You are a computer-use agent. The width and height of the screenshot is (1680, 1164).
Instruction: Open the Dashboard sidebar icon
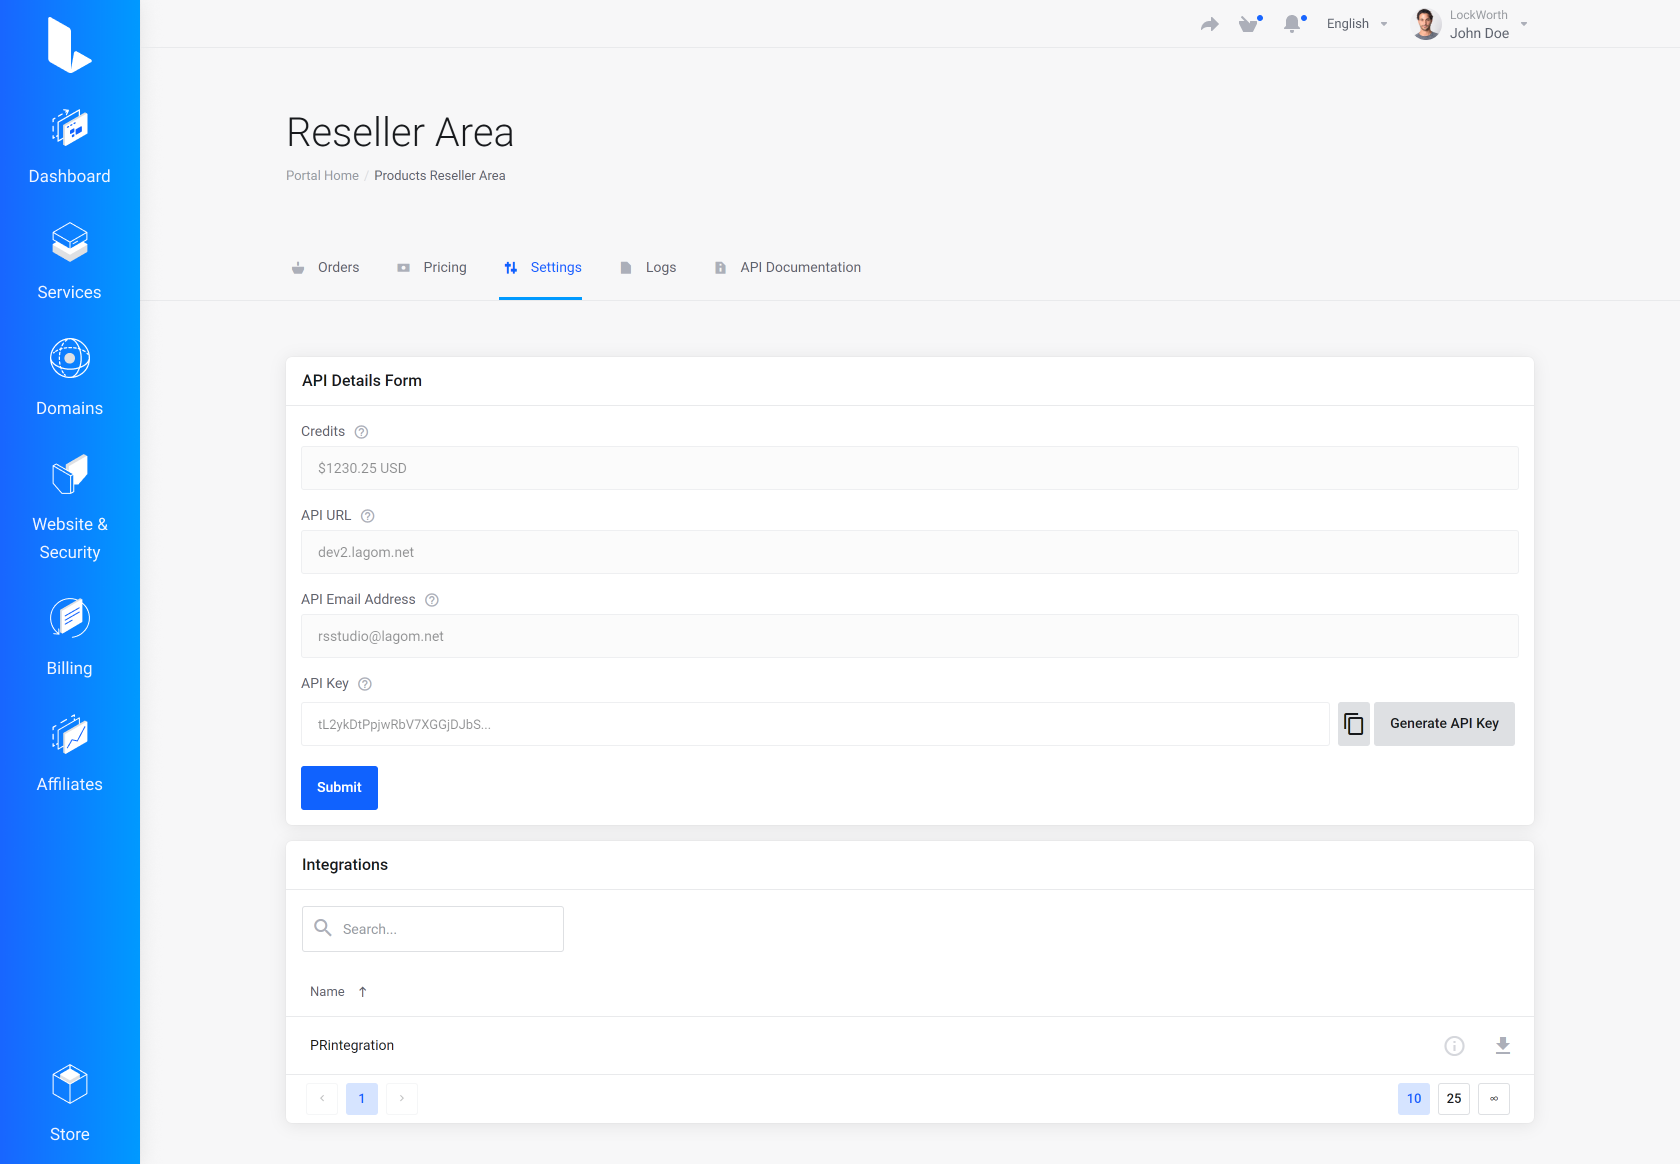pos(69,128)
